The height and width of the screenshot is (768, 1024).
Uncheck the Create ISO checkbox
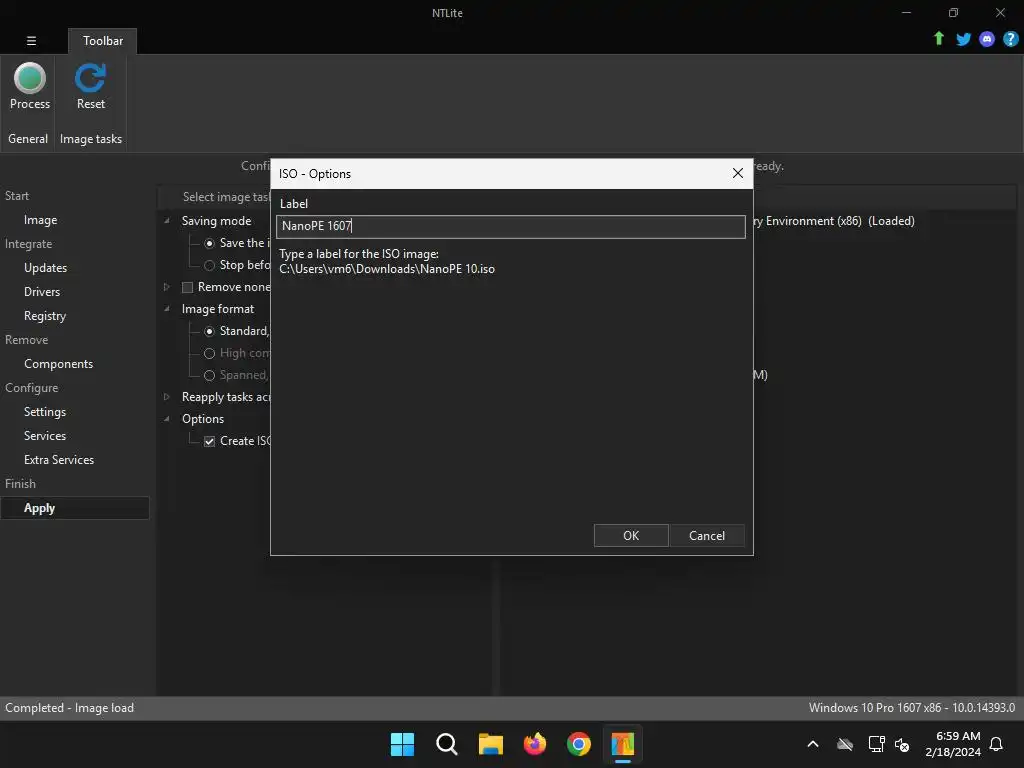(x=209, y=441)
